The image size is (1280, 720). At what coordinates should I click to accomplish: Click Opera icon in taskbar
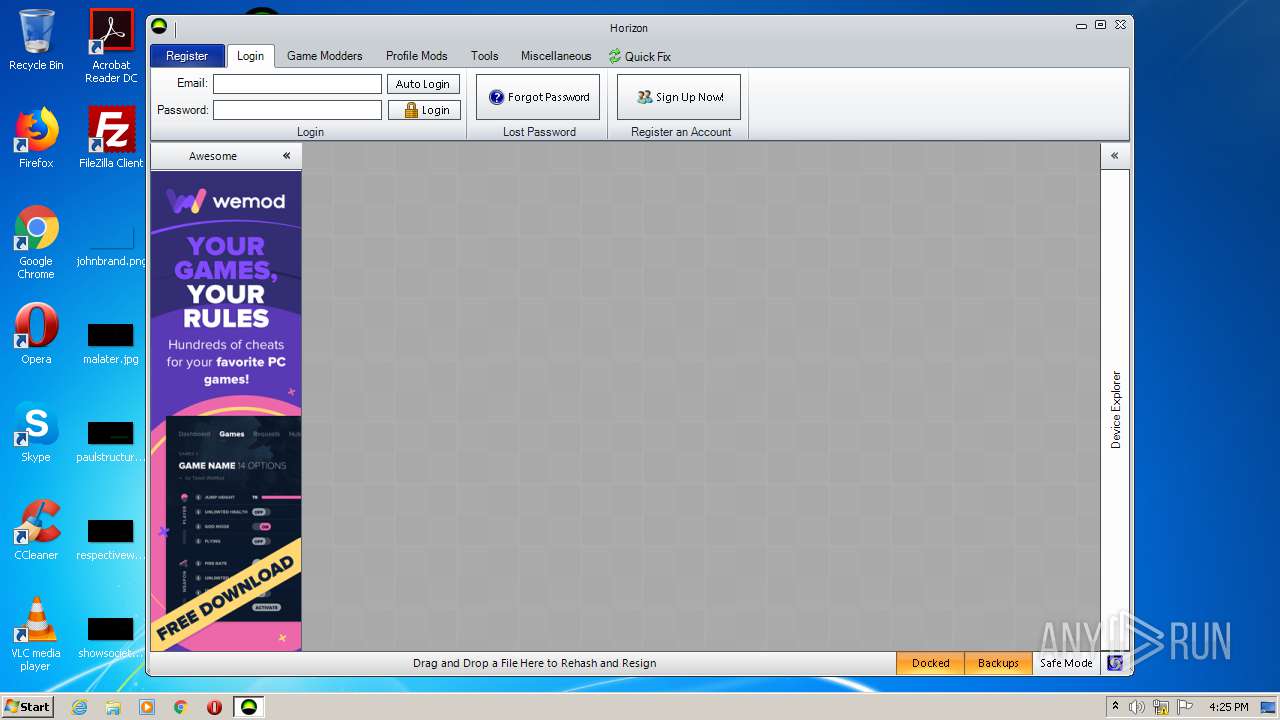[214, 707]
